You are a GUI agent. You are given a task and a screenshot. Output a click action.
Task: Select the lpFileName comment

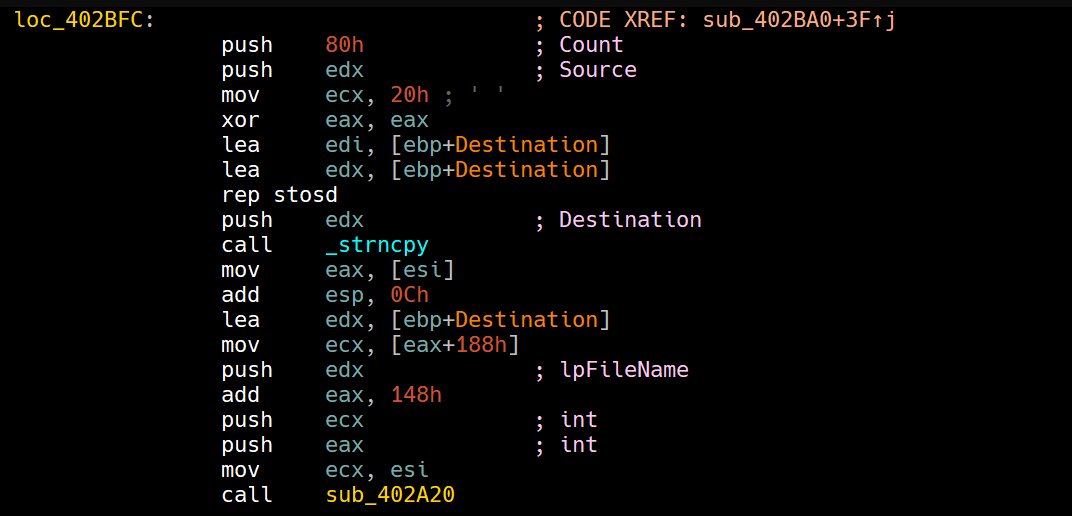click(x=623, y=370)
